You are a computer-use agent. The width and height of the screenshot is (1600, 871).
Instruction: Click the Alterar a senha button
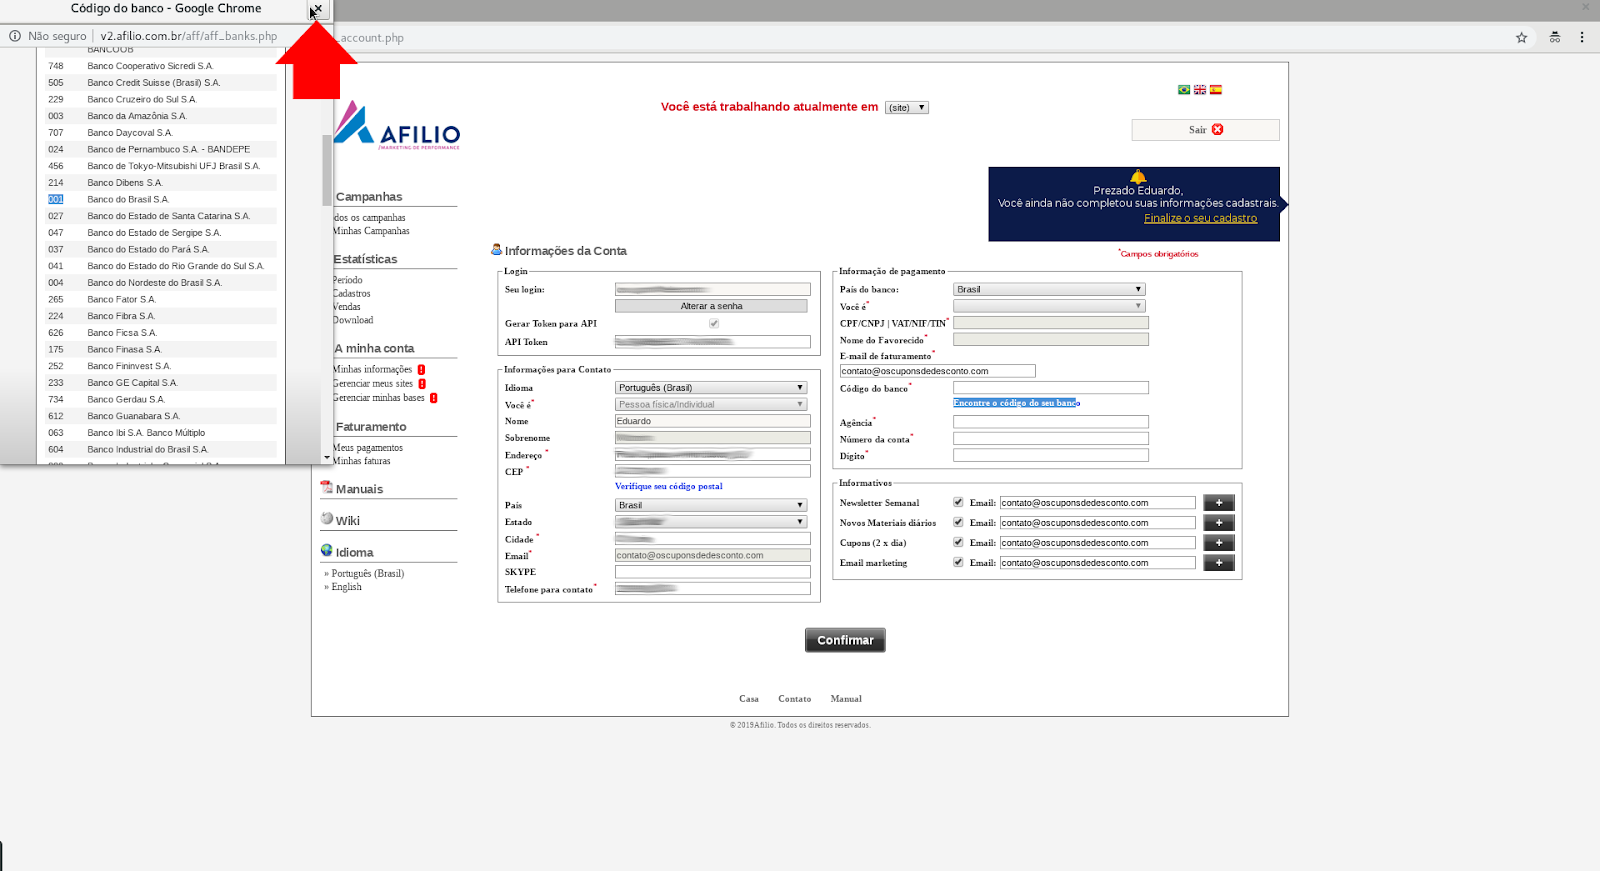[711, 306]
